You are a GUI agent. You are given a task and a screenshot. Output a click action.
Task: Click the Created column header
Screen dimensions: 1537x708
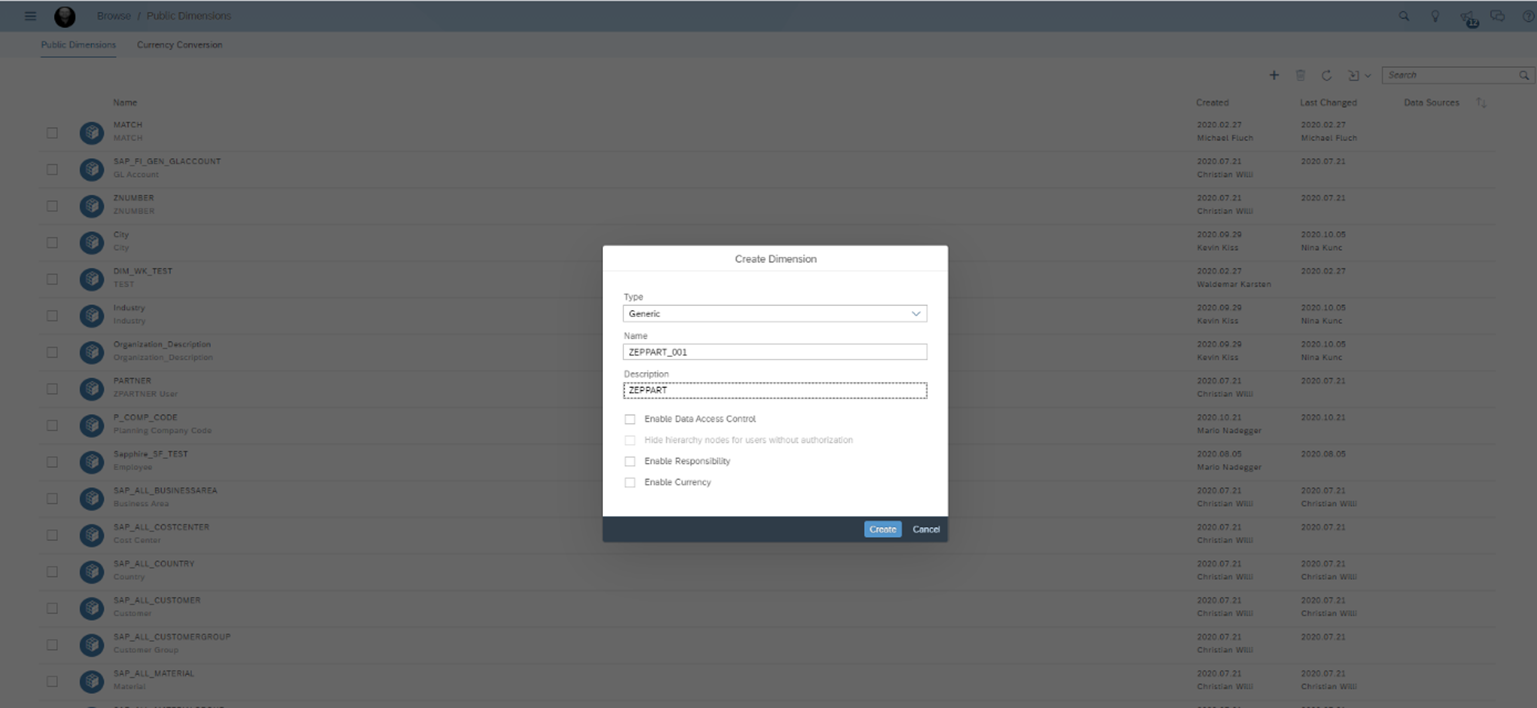pos(1212,103)
